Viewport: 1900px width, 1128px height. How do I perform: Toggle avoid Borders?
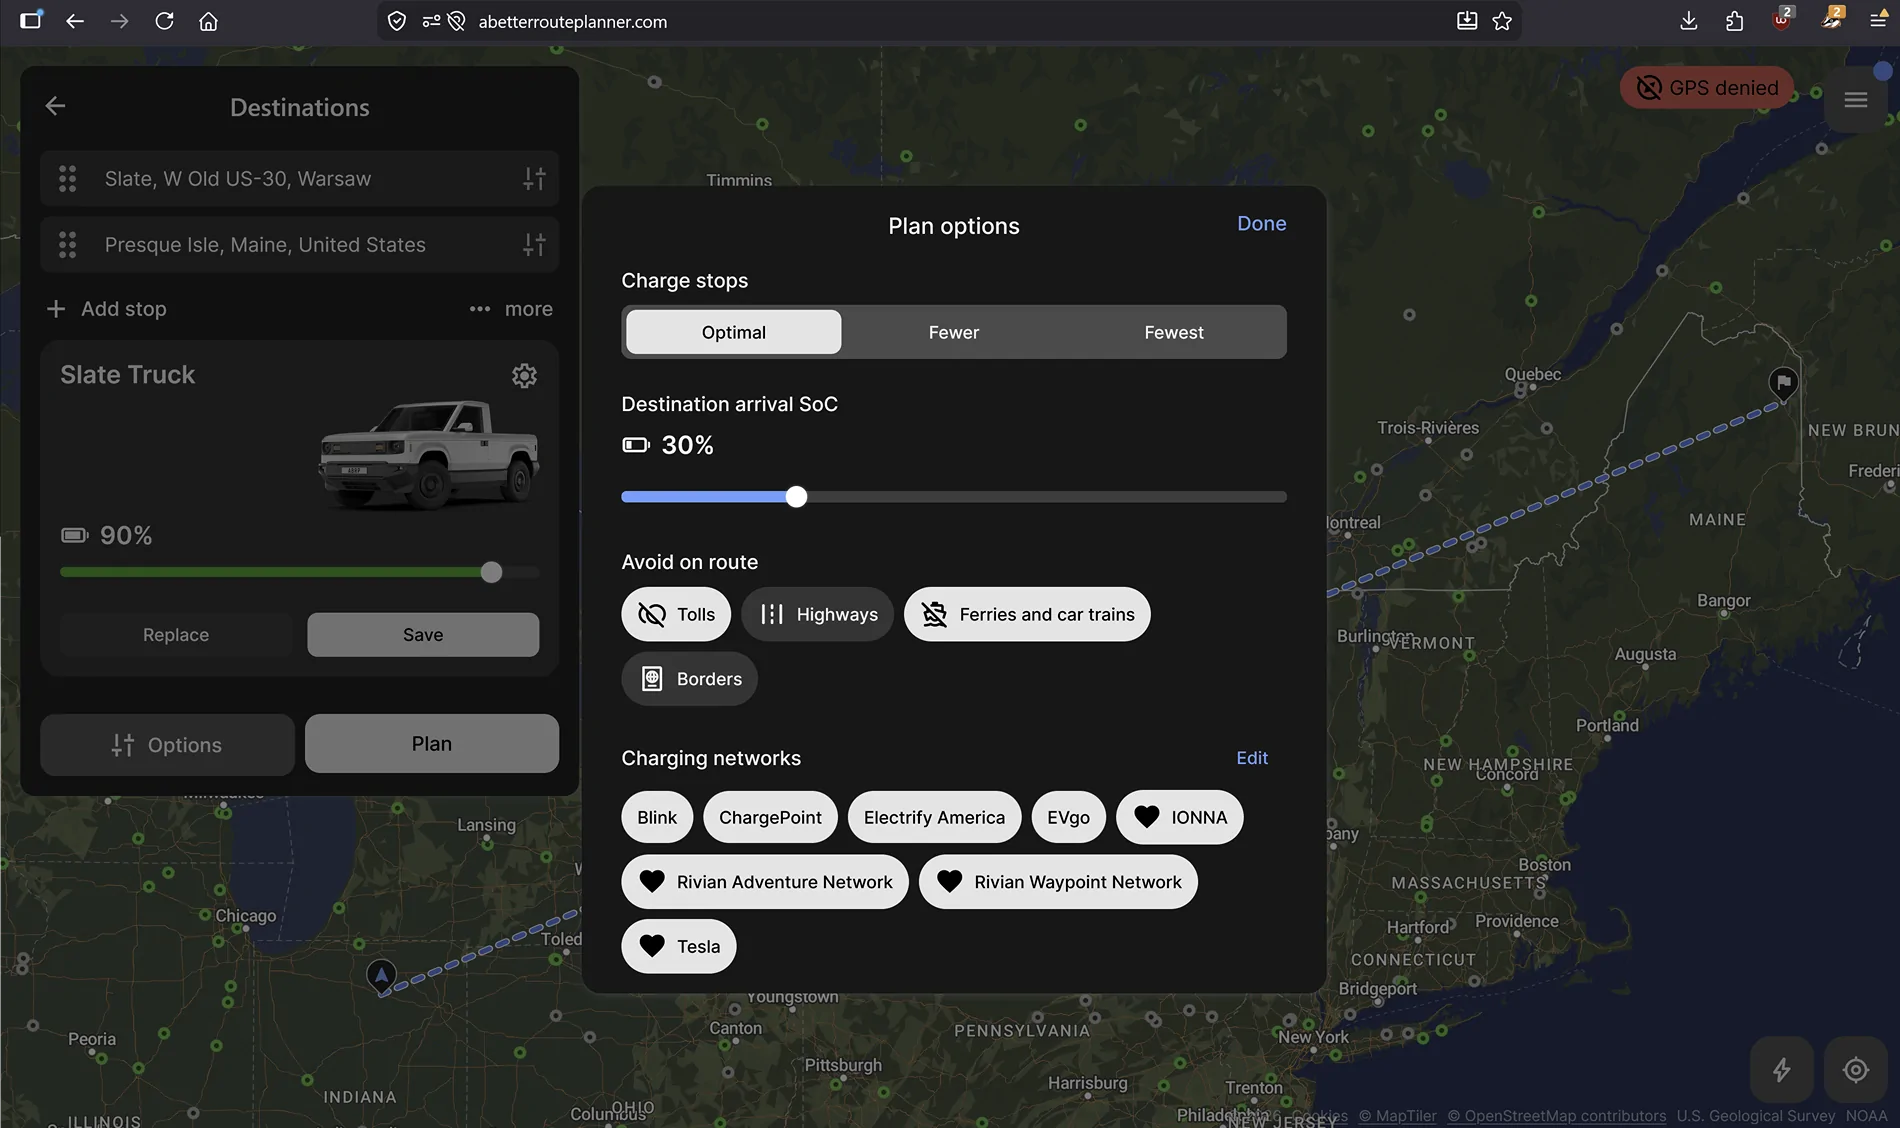coord(689,679)
